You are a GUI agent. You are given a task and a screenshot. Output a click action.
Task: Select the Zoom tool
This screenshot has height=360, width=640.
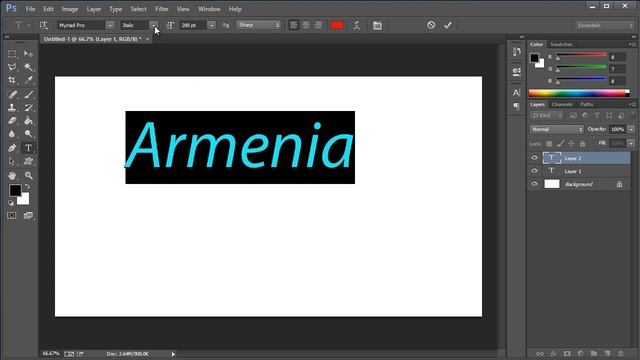(x=28, y=176)
